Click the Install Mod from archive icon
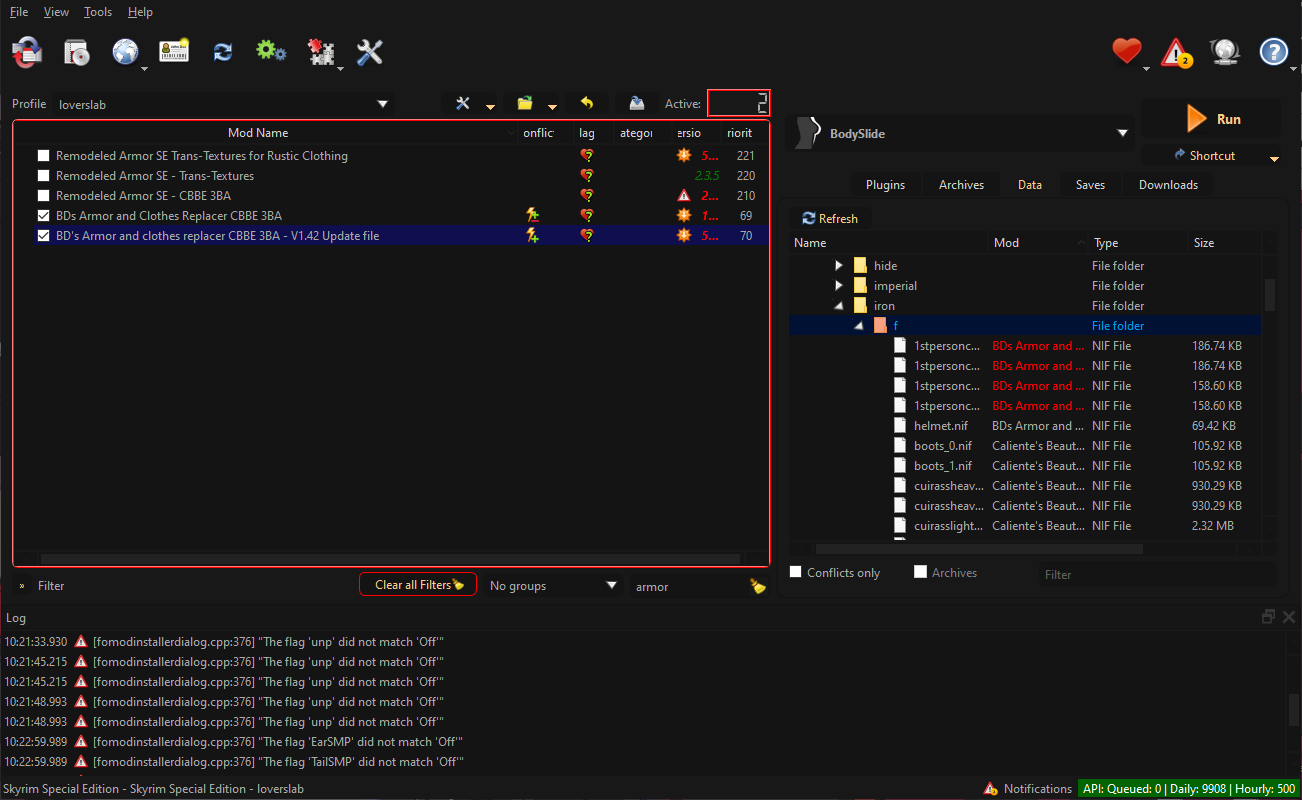 click(x=77, y=52)
